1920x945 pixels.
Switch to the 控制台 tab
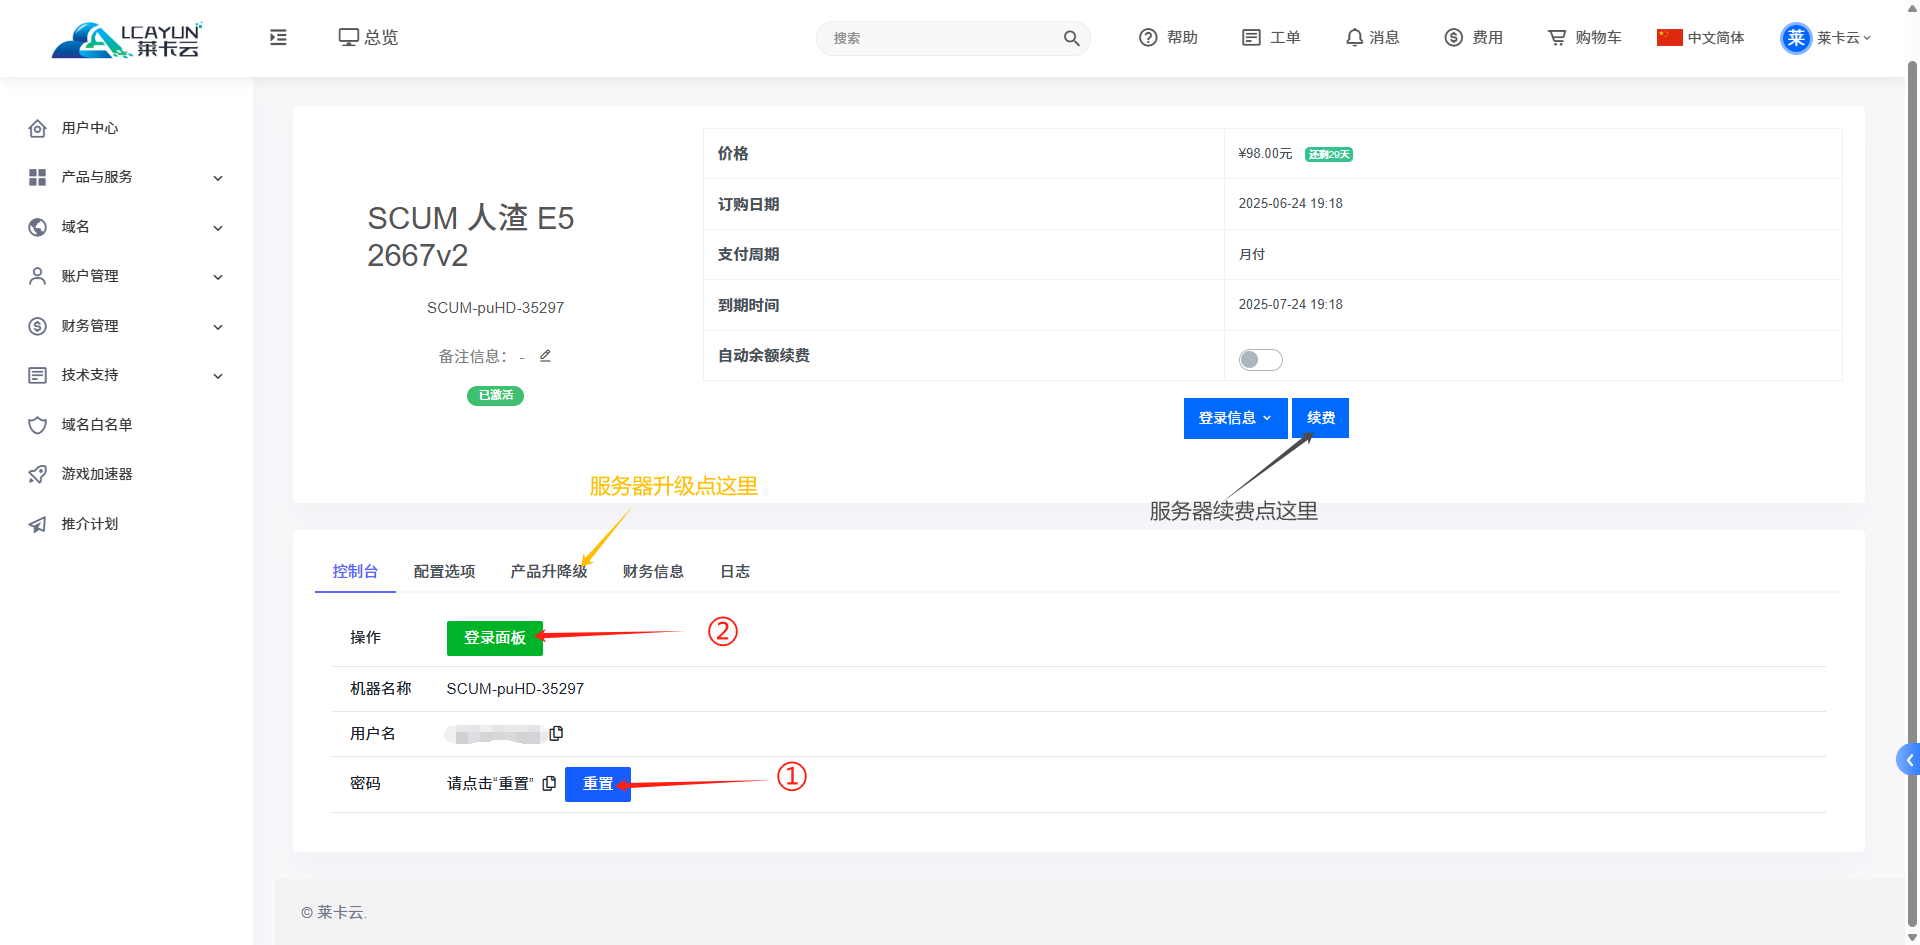(355, 571)
